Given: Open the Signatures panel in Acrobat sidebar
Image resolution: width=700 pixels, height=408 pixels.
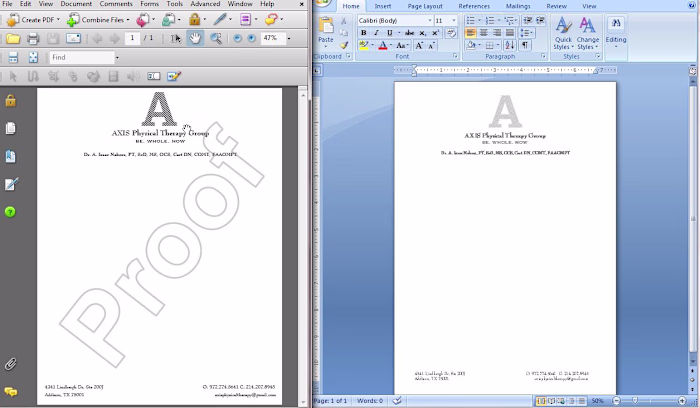Looking at the screenshot, I should [11, 184].
